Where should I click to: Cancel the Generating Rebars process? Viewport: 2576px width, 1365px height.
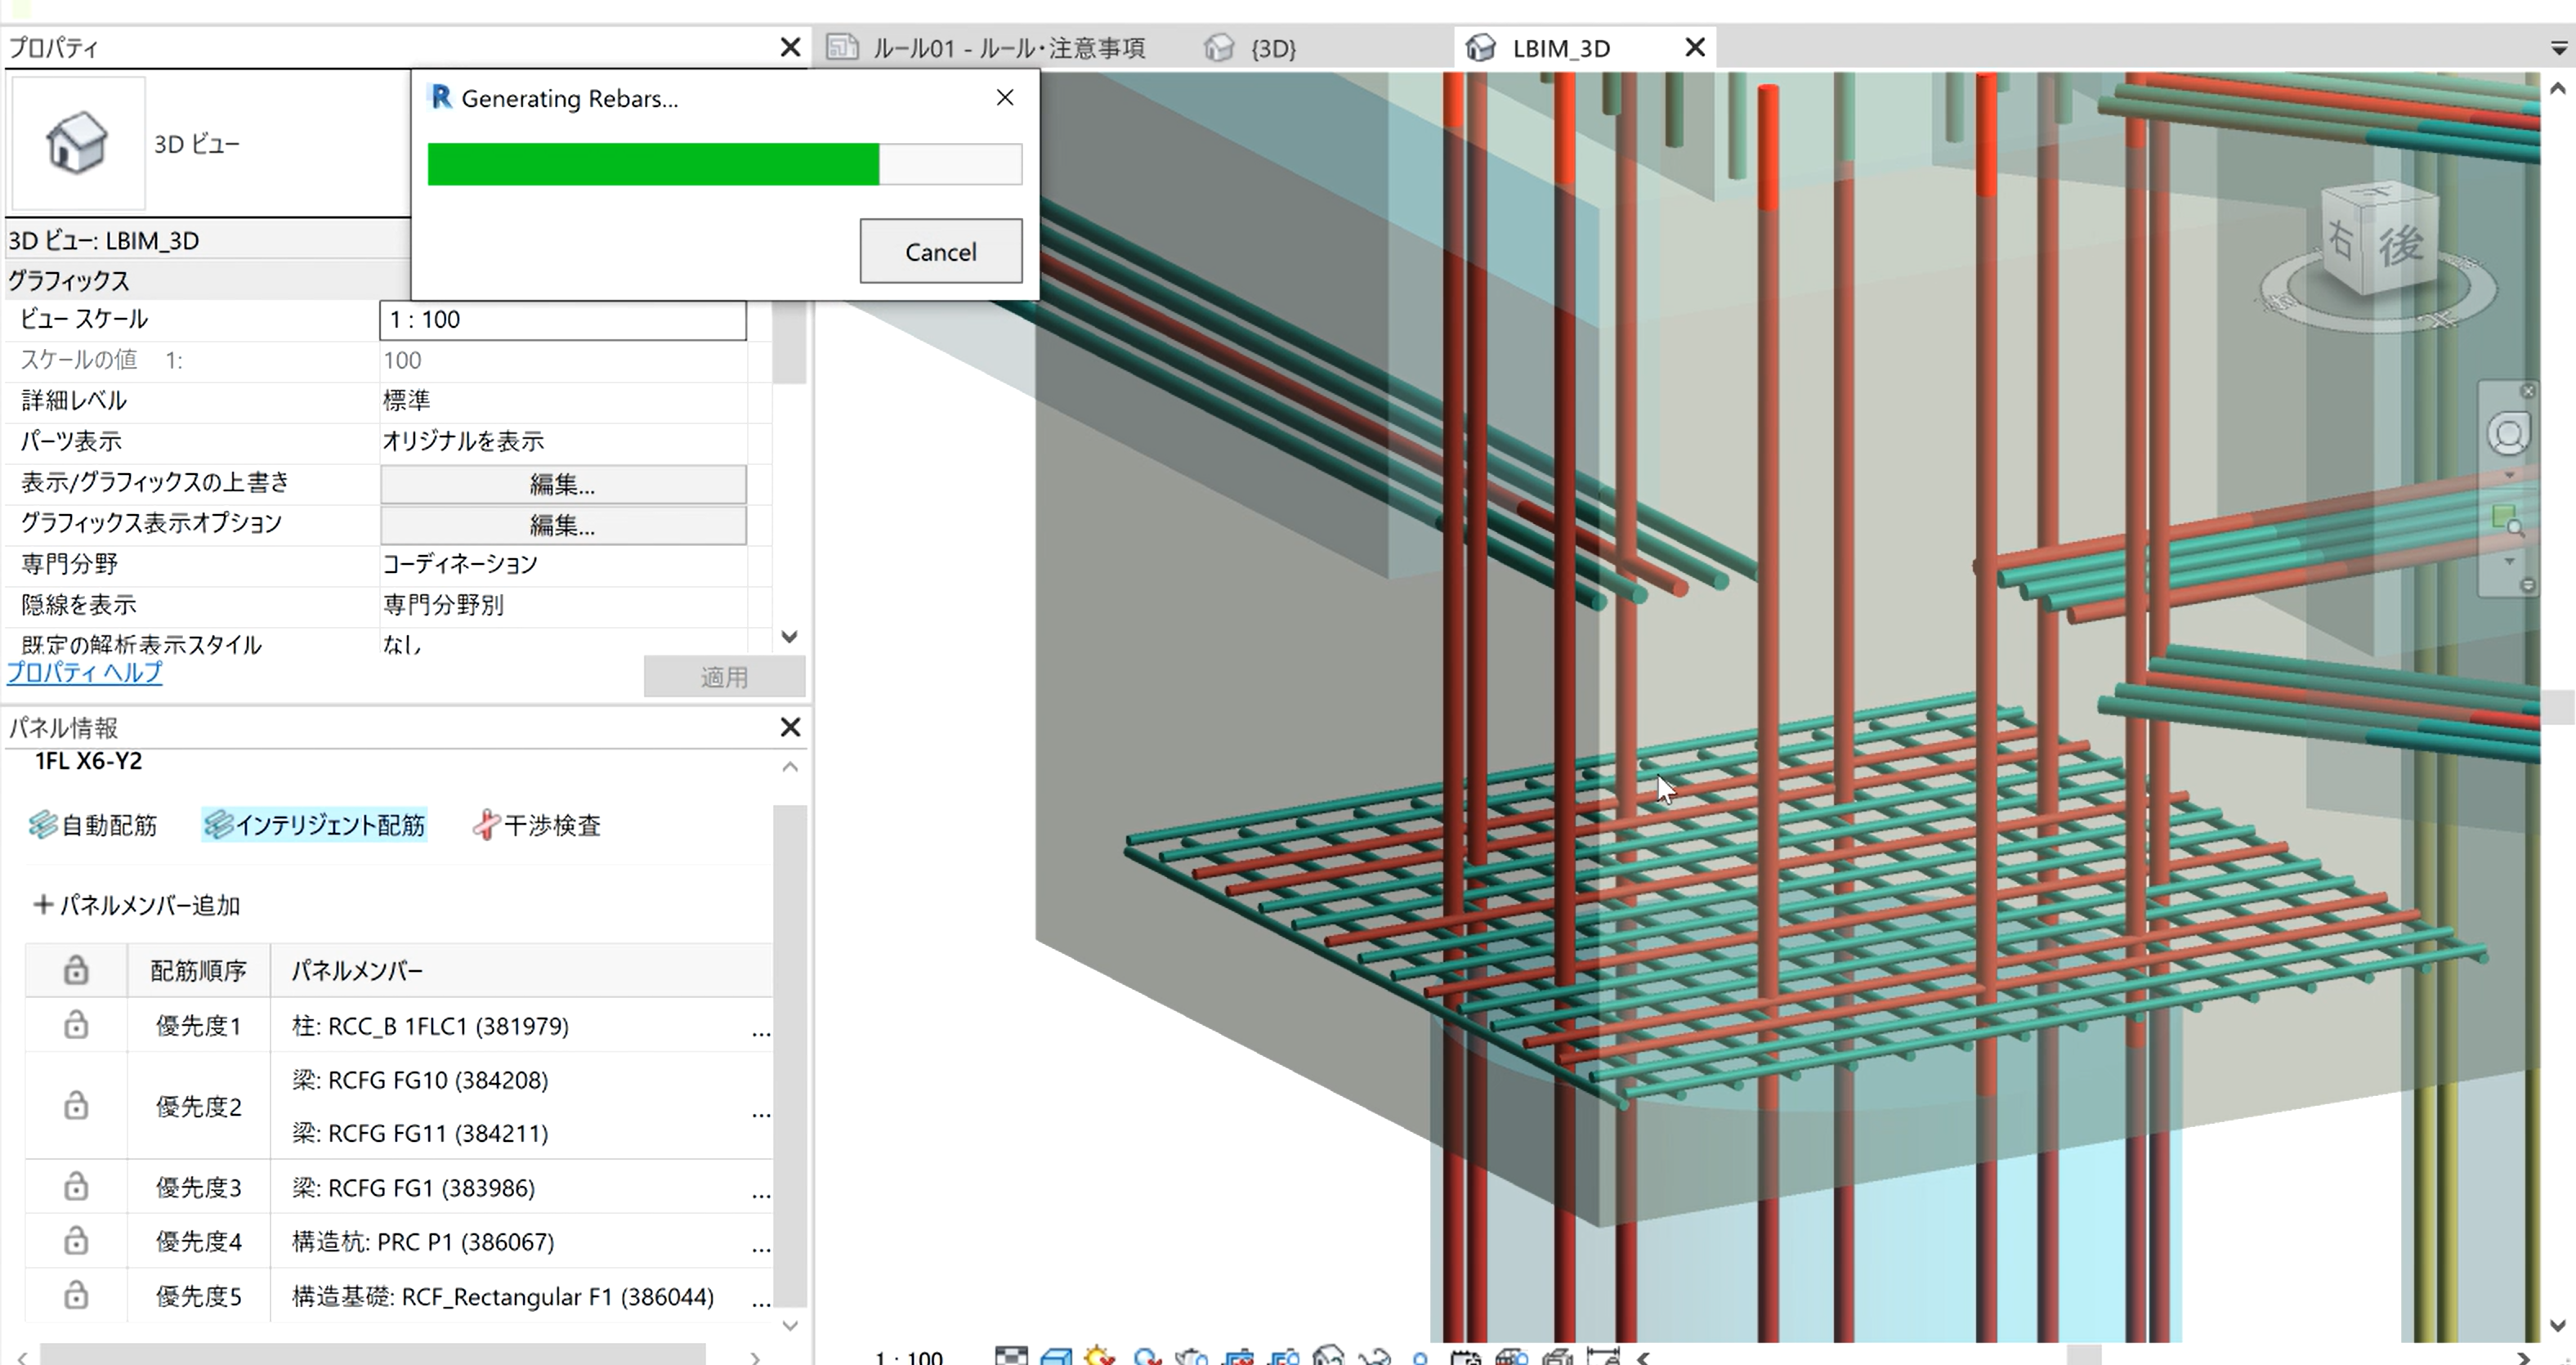tap(940, 251)
